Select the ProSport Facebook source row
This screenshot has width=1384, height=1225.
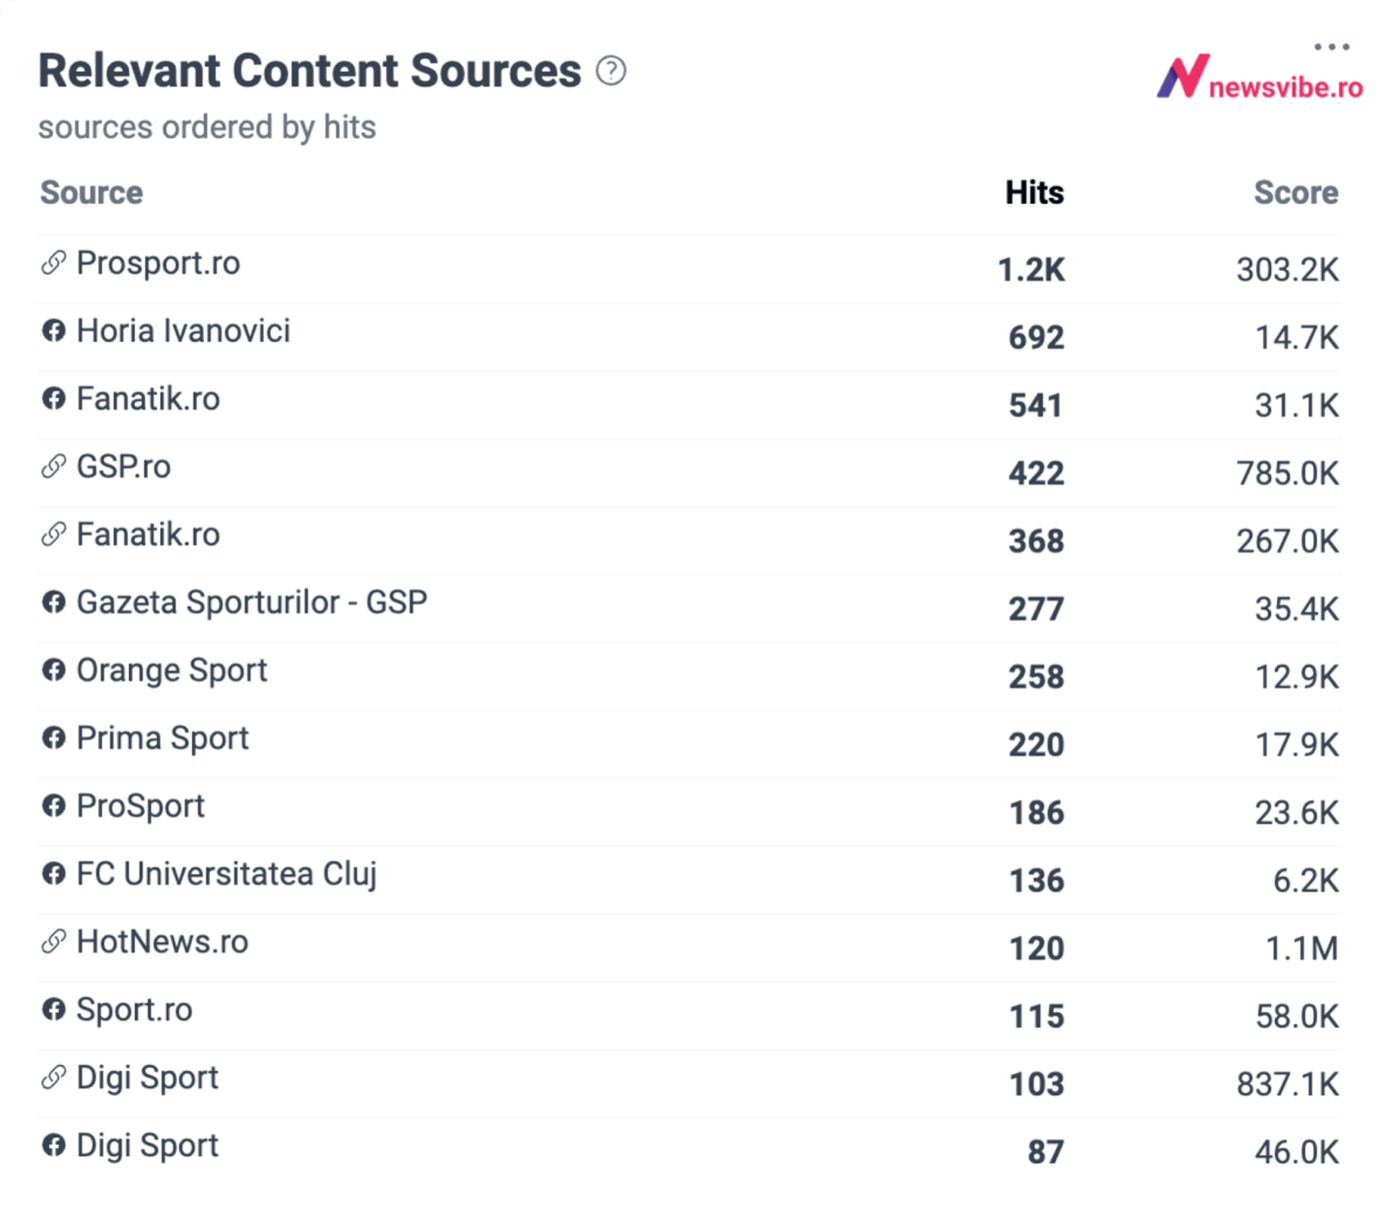pos(140,806)
